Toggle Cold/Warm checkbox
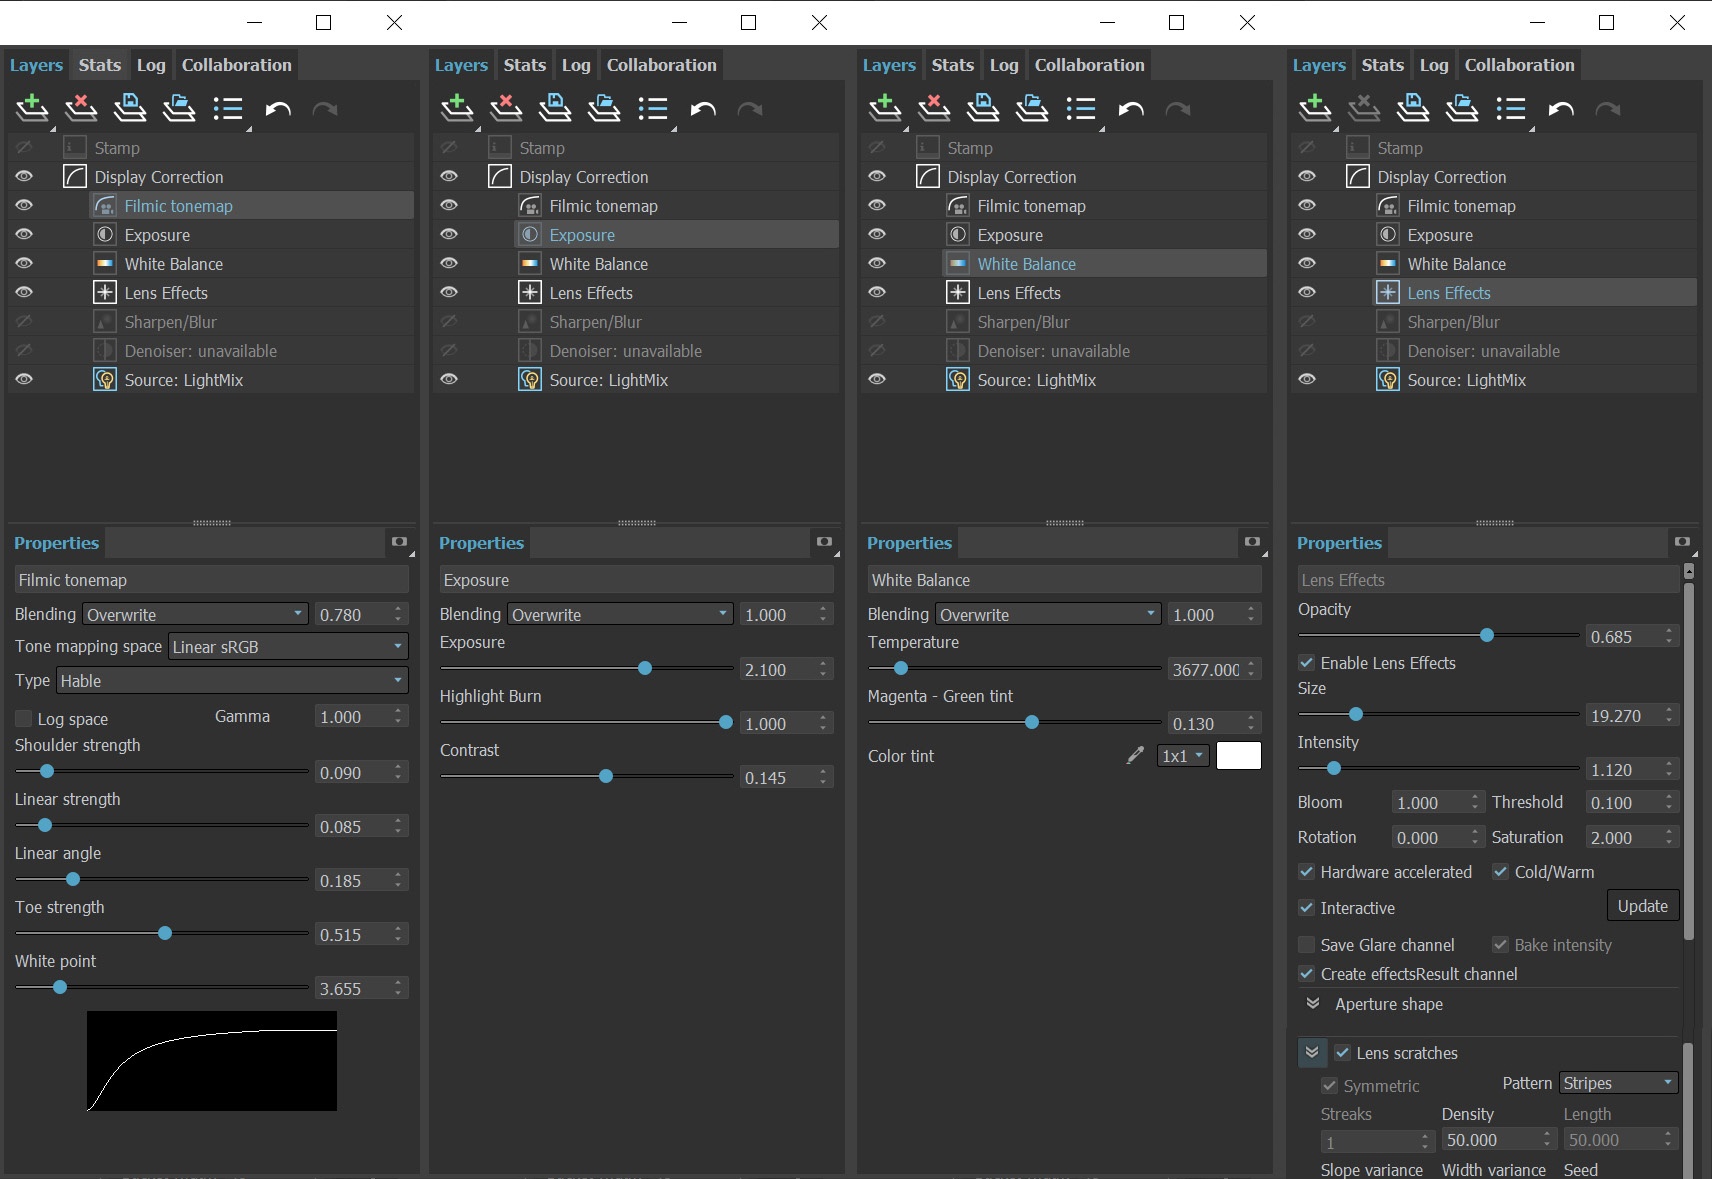This screenshot has height=1179, width=1712. pyautogui.click(x=1500, y=872)
